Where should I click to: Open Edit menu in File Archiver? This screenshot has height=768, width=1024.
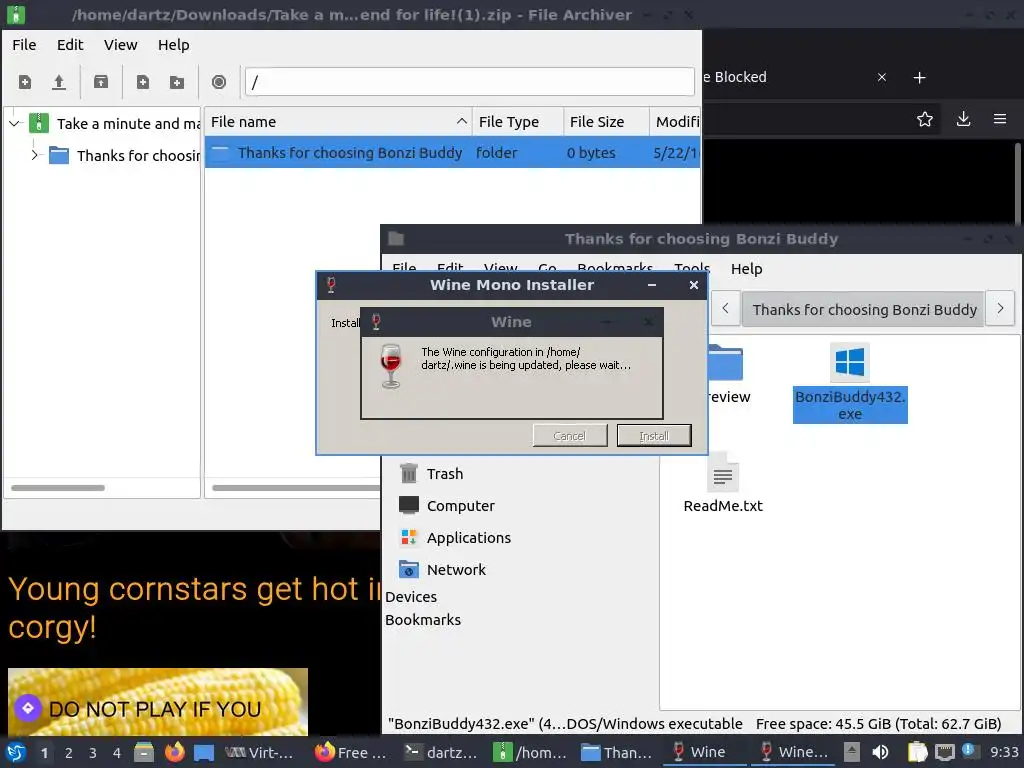(70, 44)
